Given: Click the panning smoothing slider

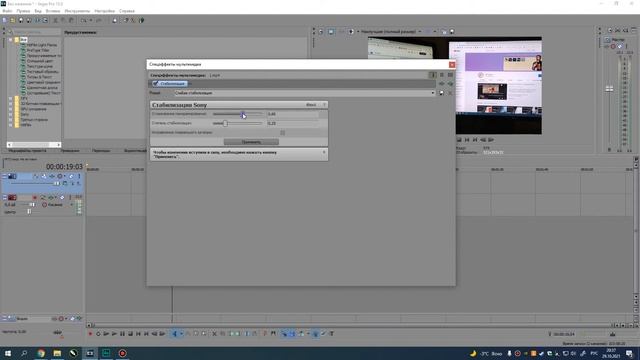Looking at the screenshot, I should coord(238,114).
